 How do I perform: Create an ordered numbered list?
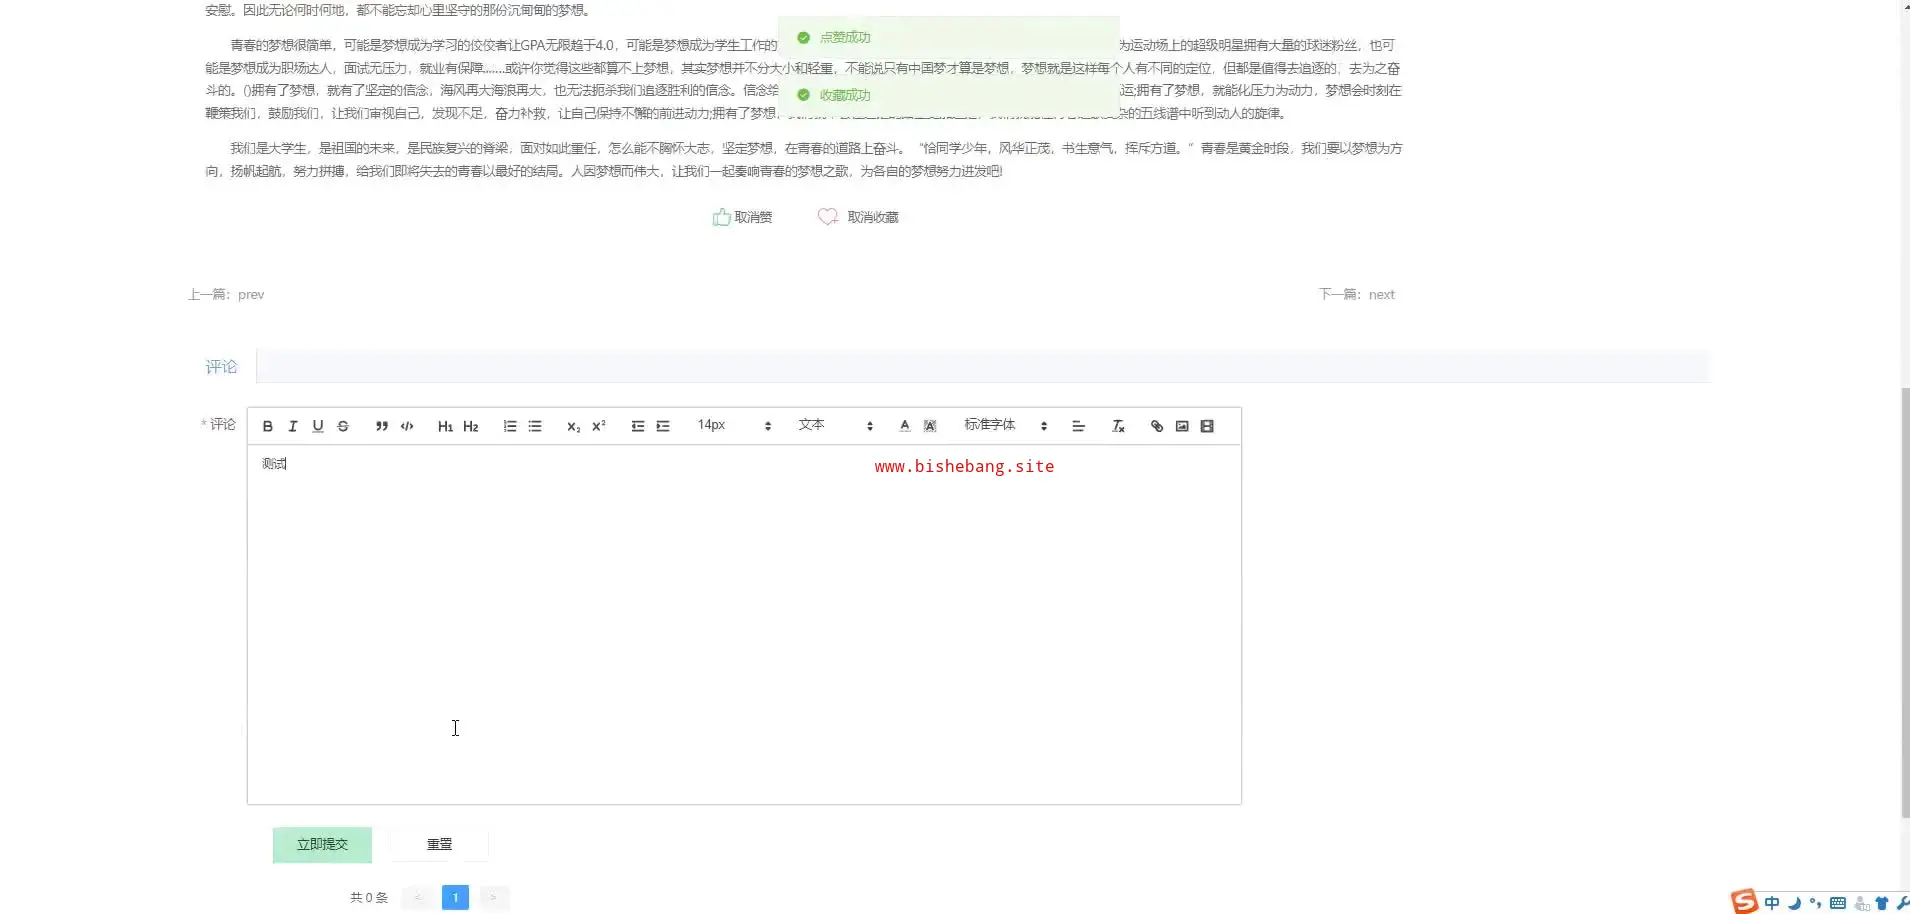pos(510,426)
